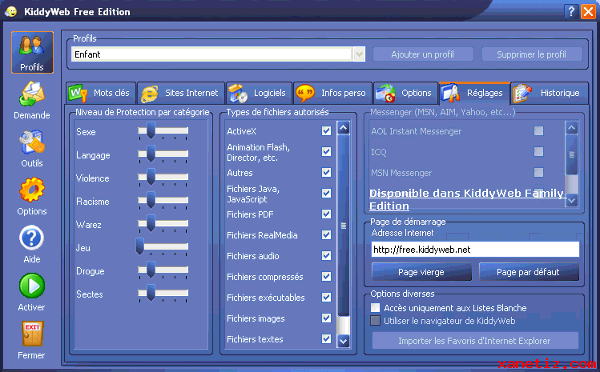
Task: Click the Drogue protection slider
Action: [163, 270]
